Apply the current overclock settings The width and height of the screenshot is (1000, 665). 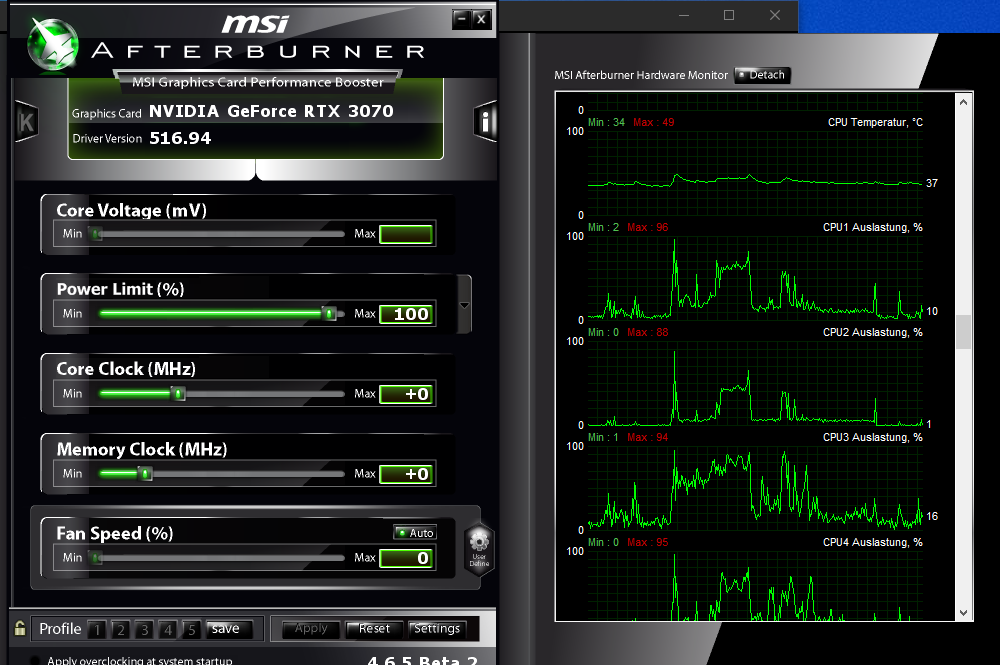311,629
